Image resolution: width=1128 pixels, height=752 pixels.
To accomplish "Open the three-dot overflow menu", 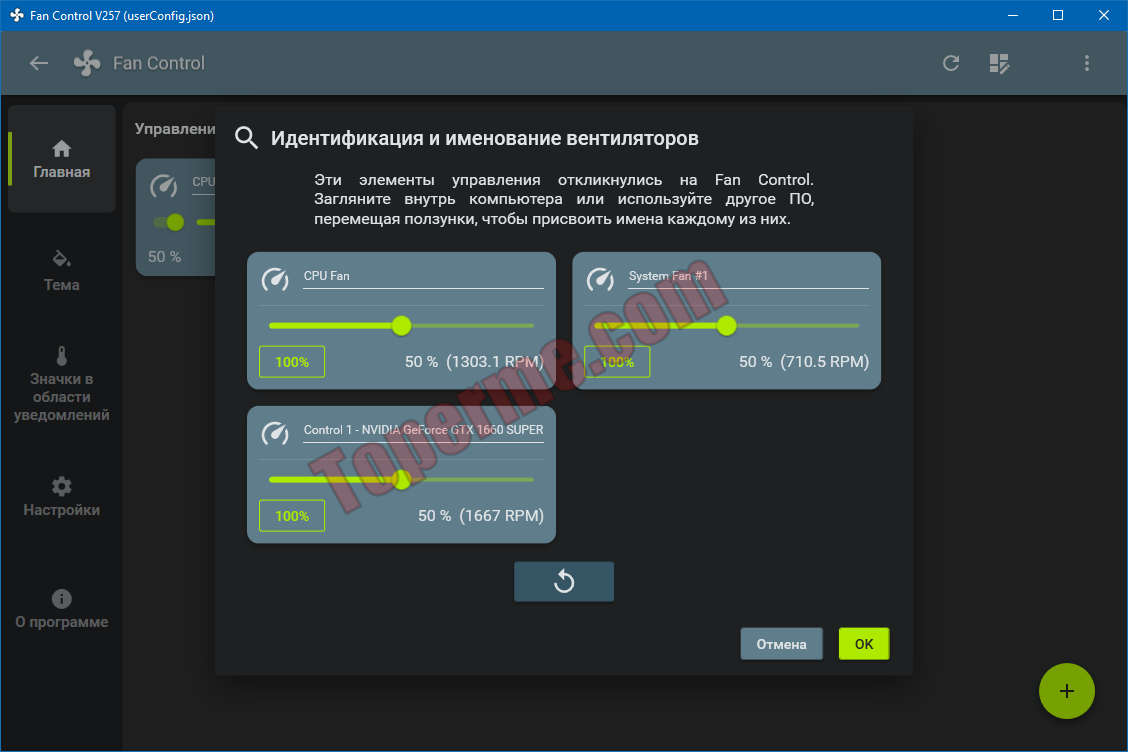I will tap(1087, 63).
